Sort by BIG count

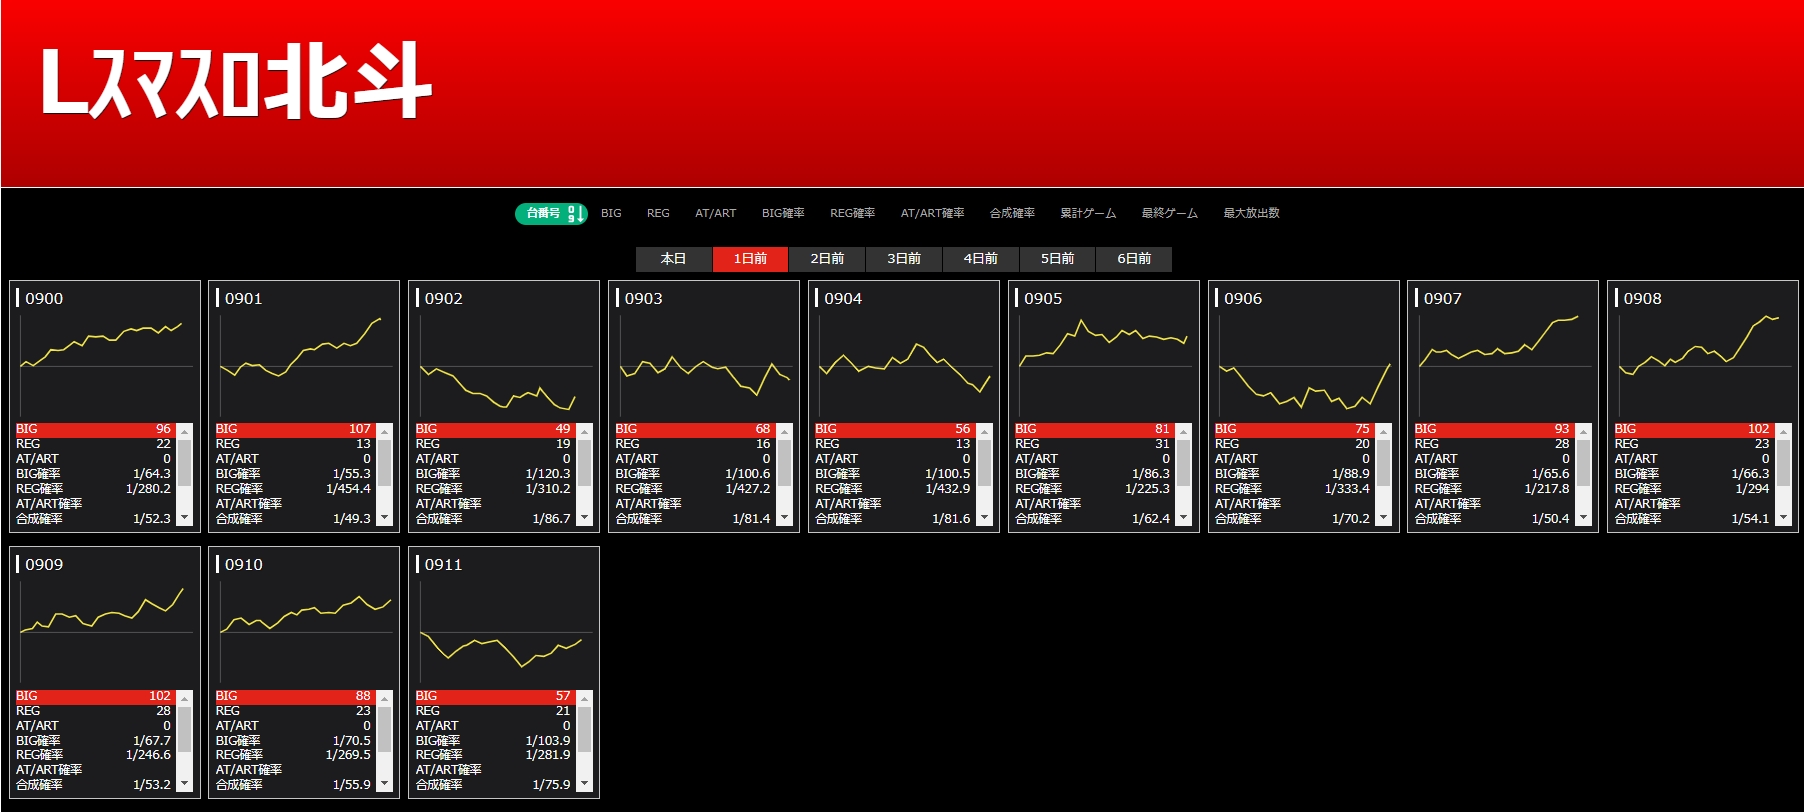(611, 213)
